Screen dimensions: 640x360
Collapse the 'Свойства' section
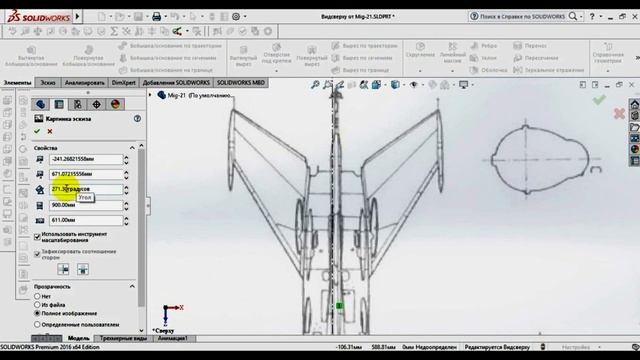pyautogui.click(x=132, y=148)
